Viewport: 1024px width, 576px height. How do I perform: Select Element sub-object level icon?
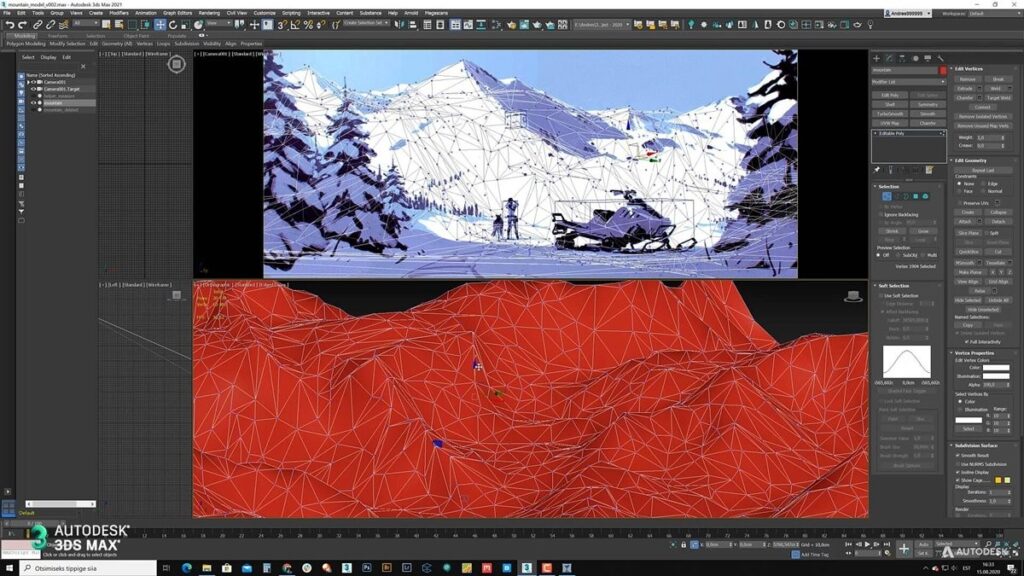925,196
